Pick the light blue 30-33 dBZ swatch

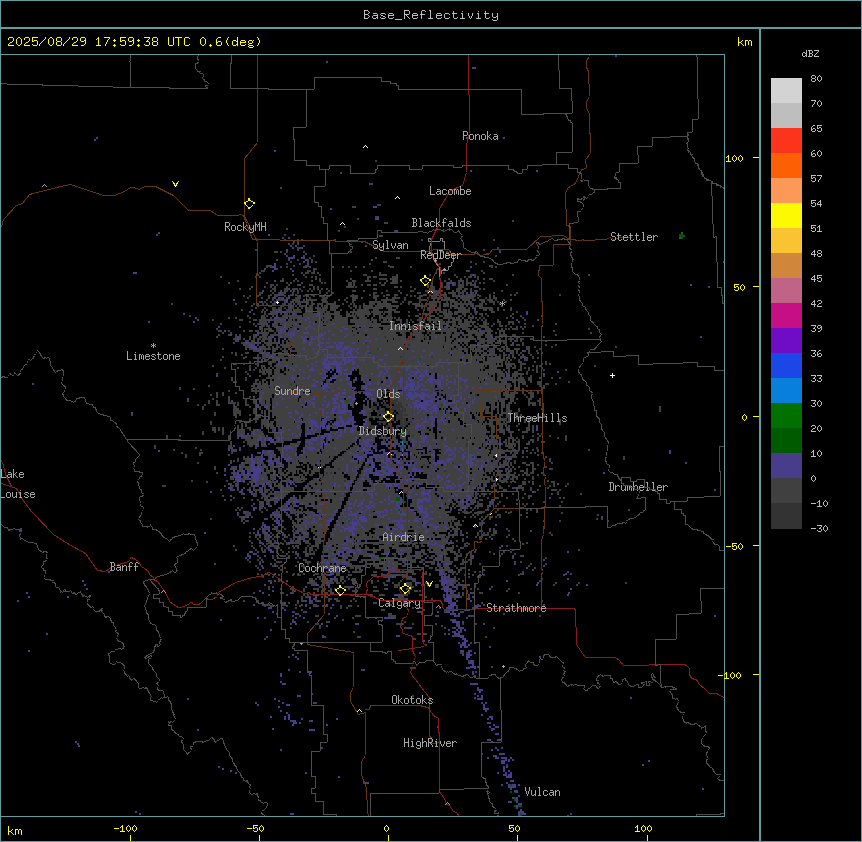(x=786, y=390)
